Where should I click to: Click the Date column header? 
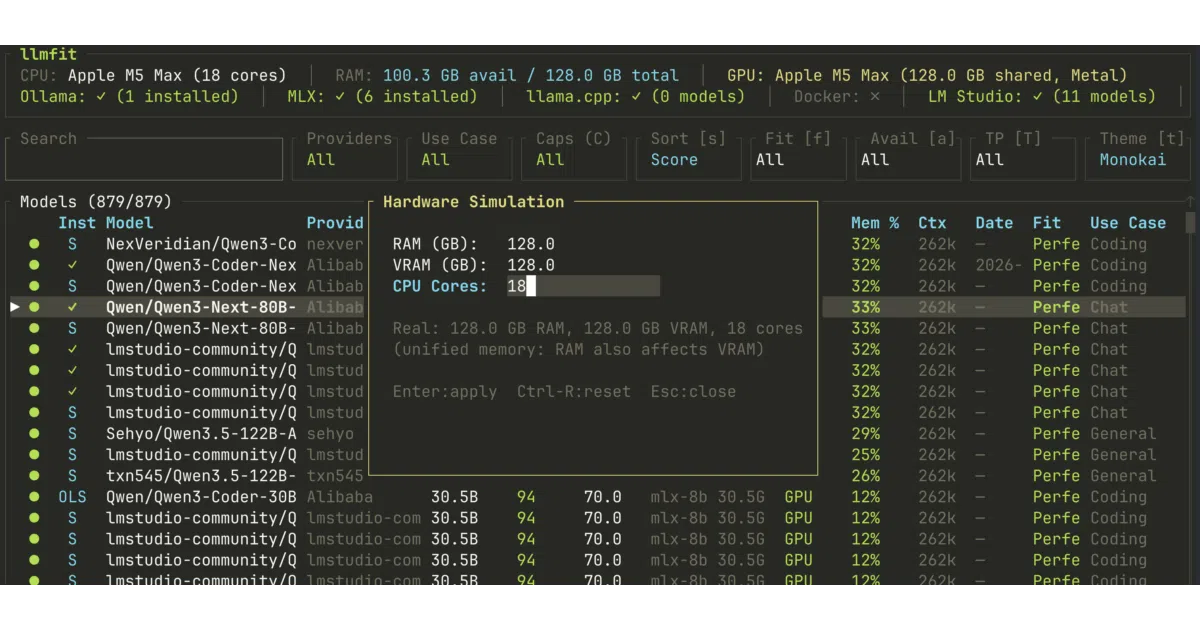coord(994,223)
